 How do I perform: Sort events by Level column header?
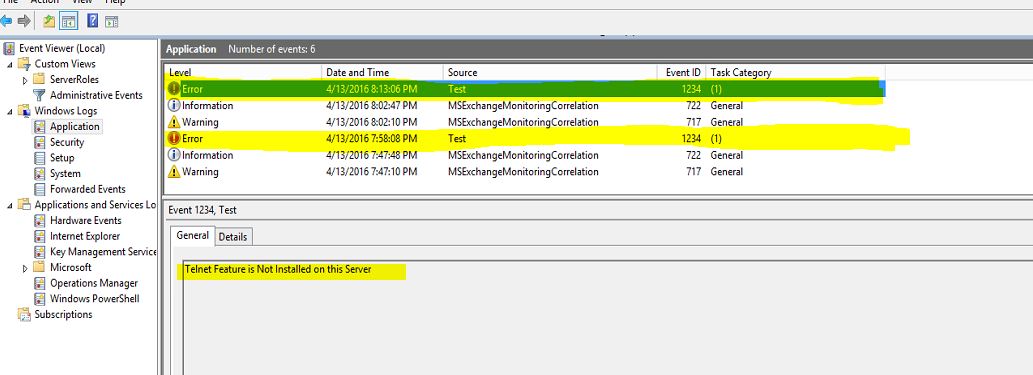[x=242, y=72]
